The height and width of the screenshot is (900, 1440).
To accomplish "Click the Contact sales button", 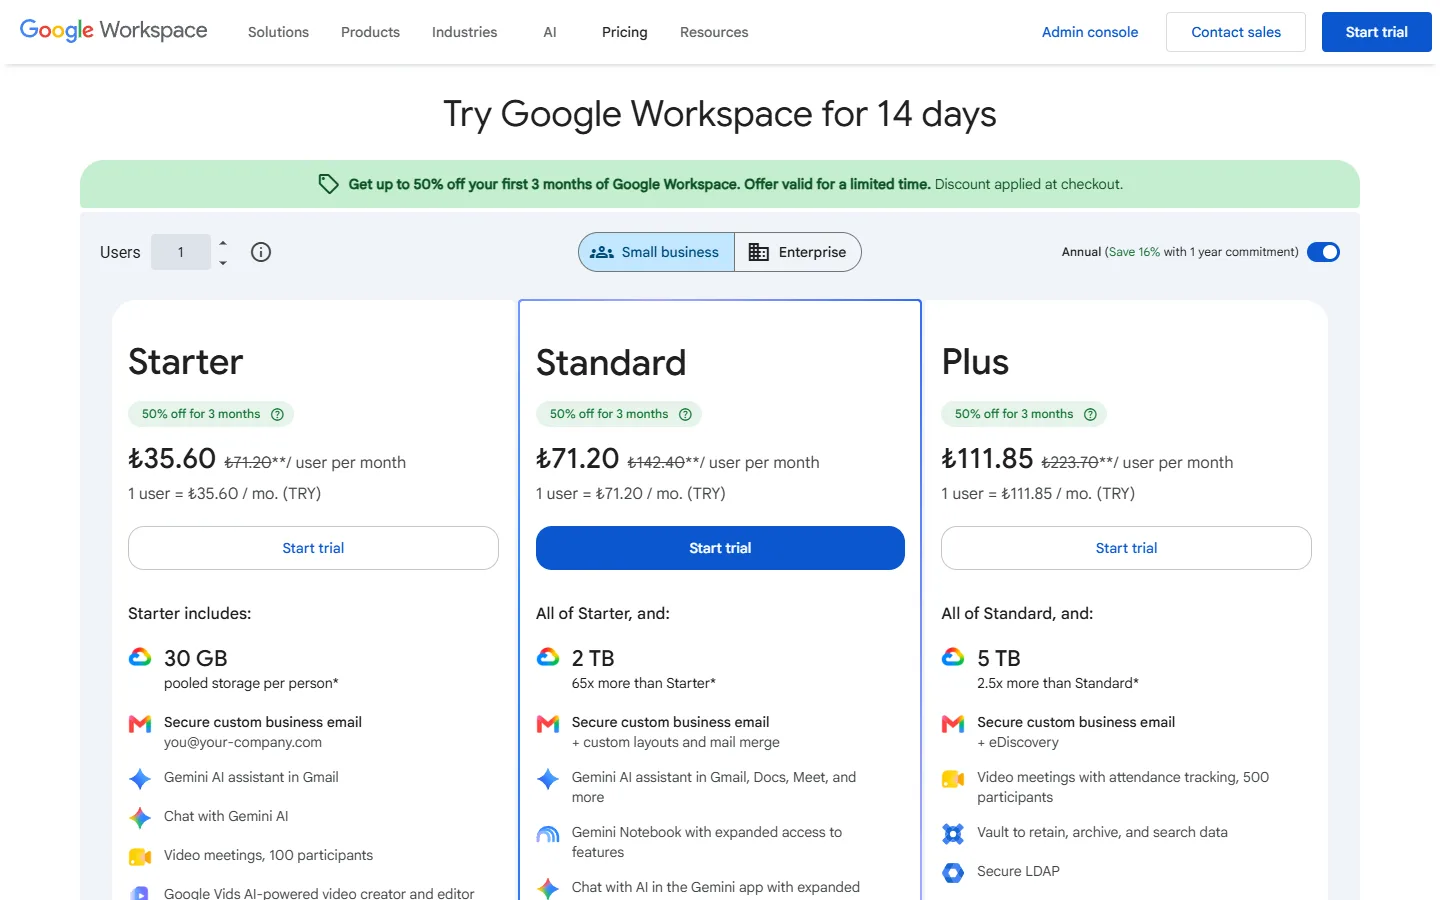I will tap(1236, 32).
